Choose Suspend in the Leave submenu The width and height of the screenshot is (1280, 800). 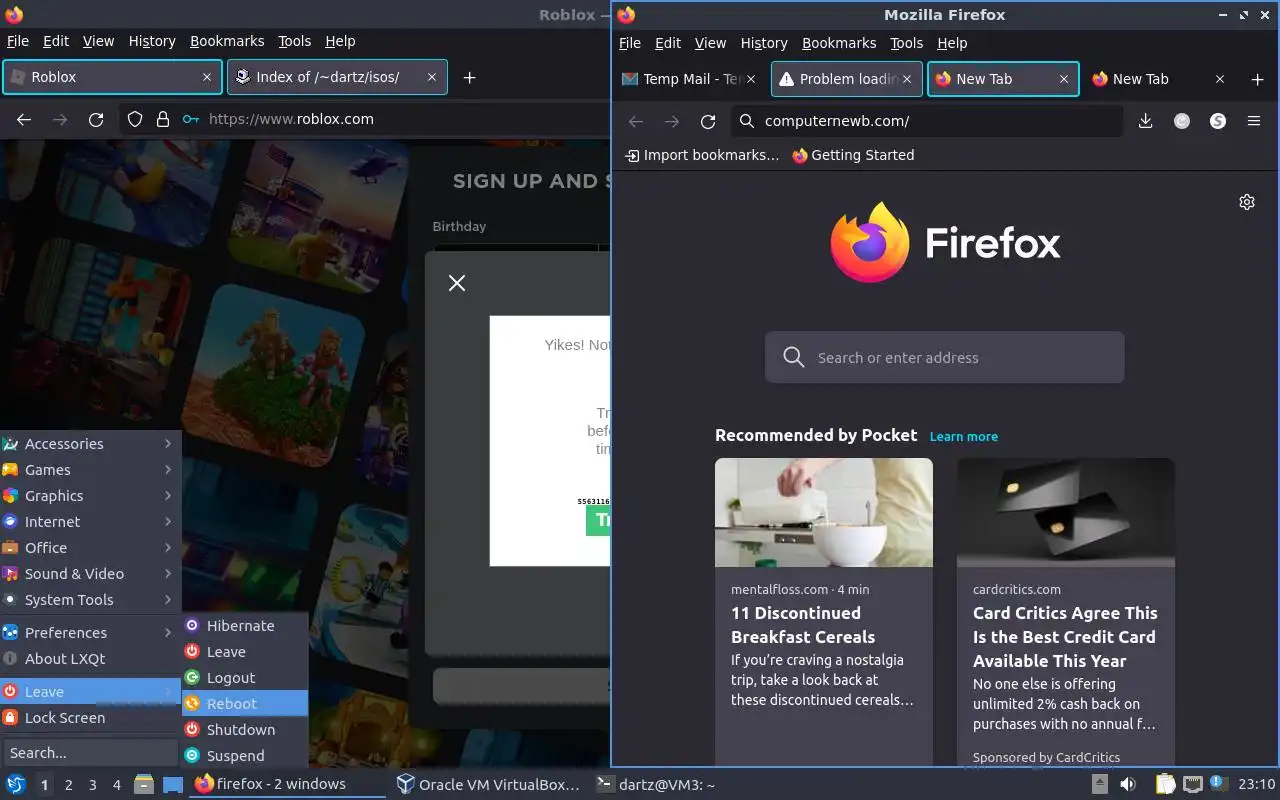[x=245, y=755]
